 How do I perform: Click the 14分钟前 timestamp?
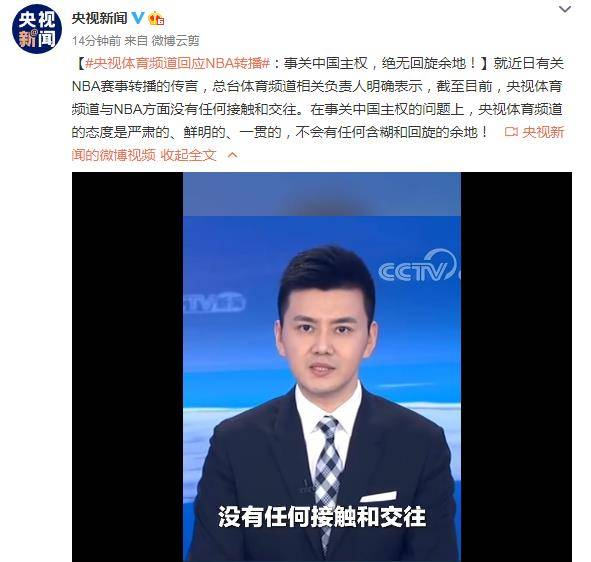[x=96, y=41]
